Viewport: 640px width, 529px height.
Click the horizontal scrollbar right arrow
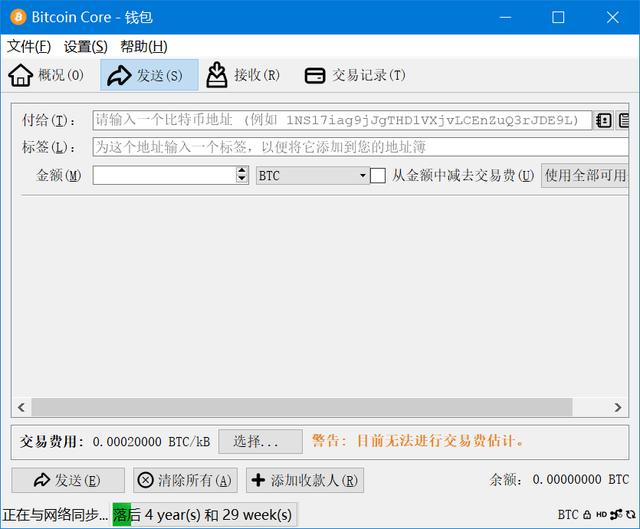(618, 407)
